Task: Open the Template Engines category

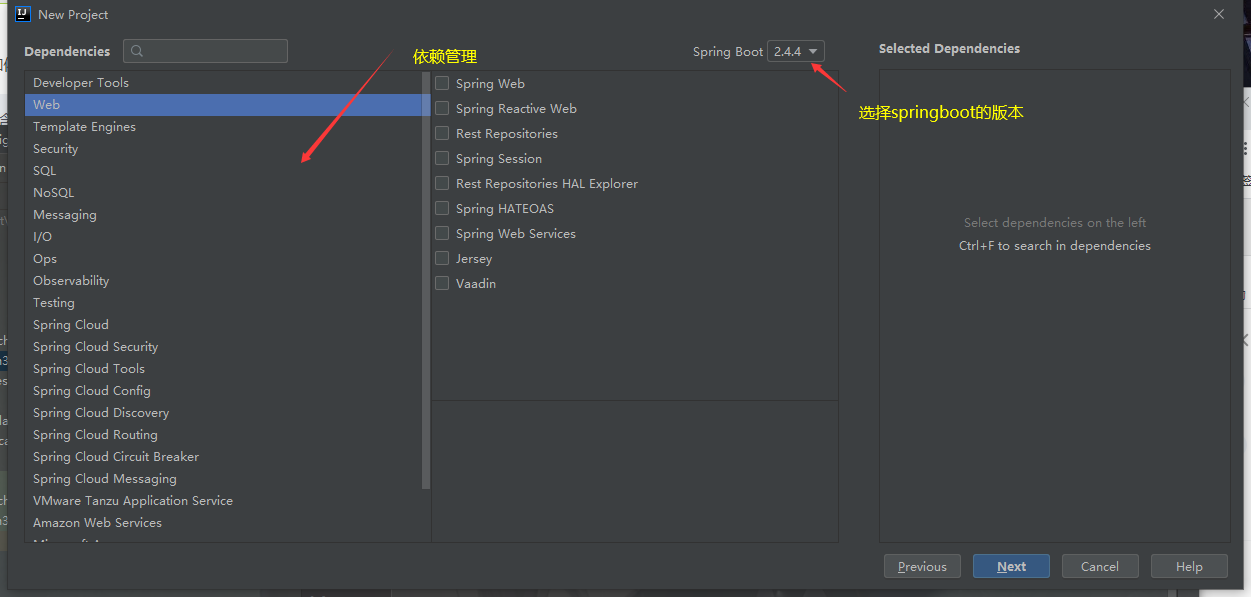Action: point(224,127)
